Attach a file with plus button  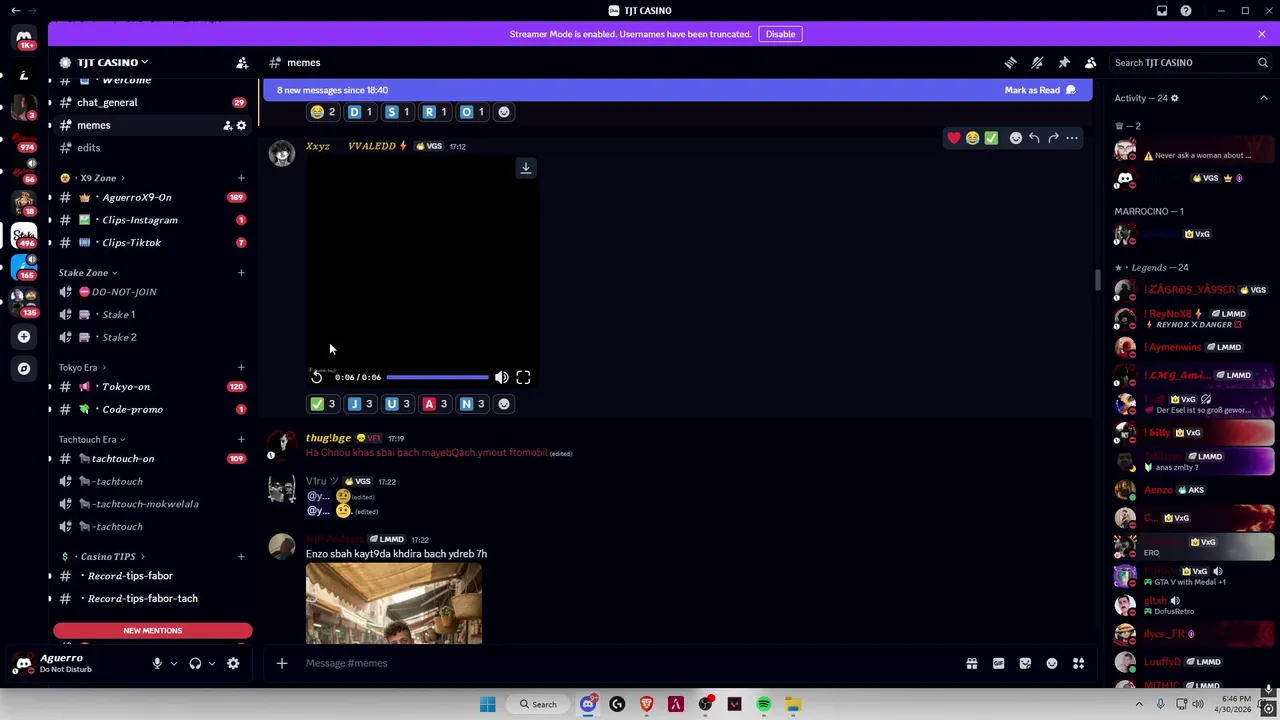(282, 663)
